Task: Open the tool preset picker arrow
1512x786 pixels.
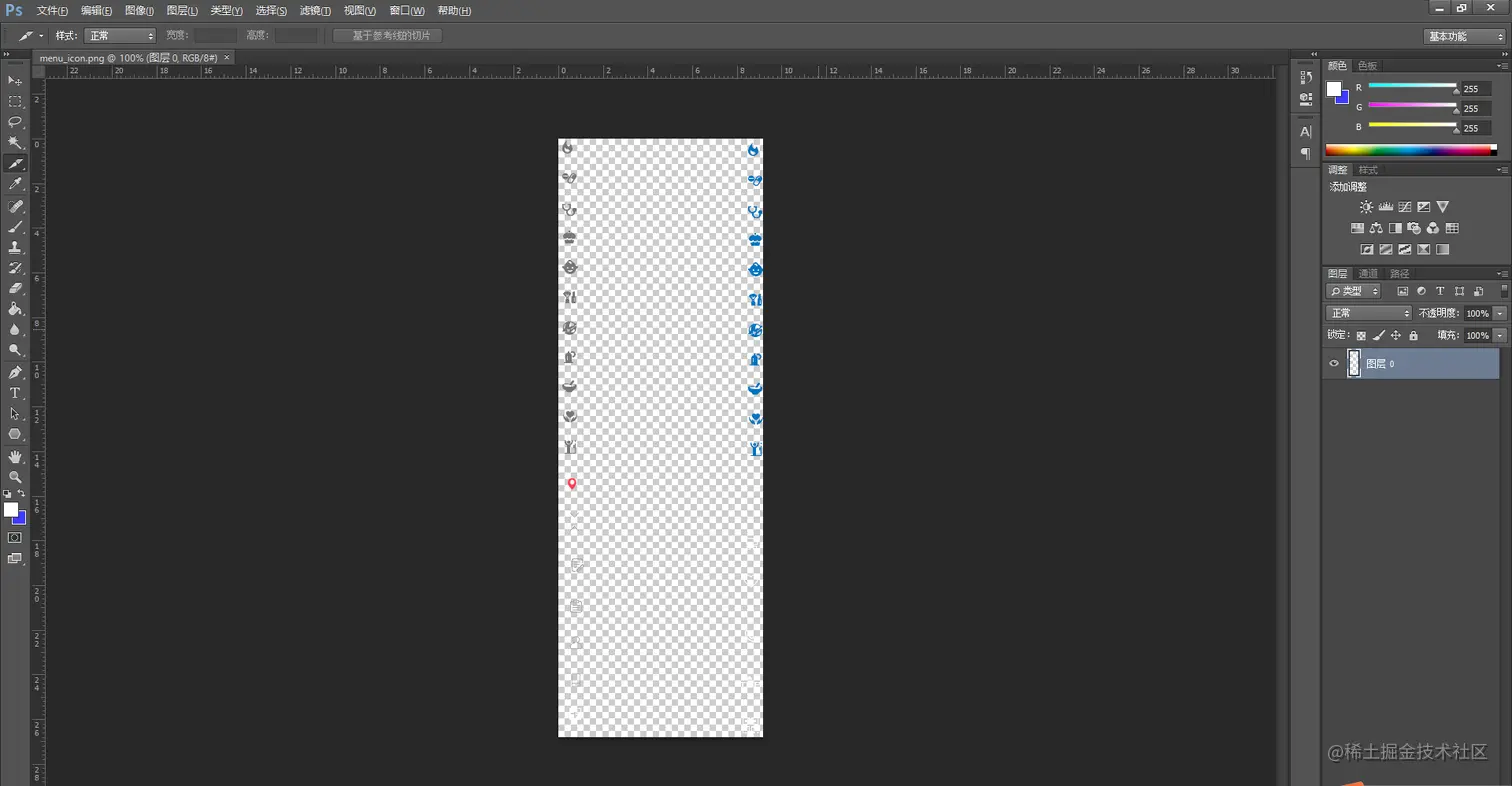Action: pyautogui.click(x=41, y=36)
